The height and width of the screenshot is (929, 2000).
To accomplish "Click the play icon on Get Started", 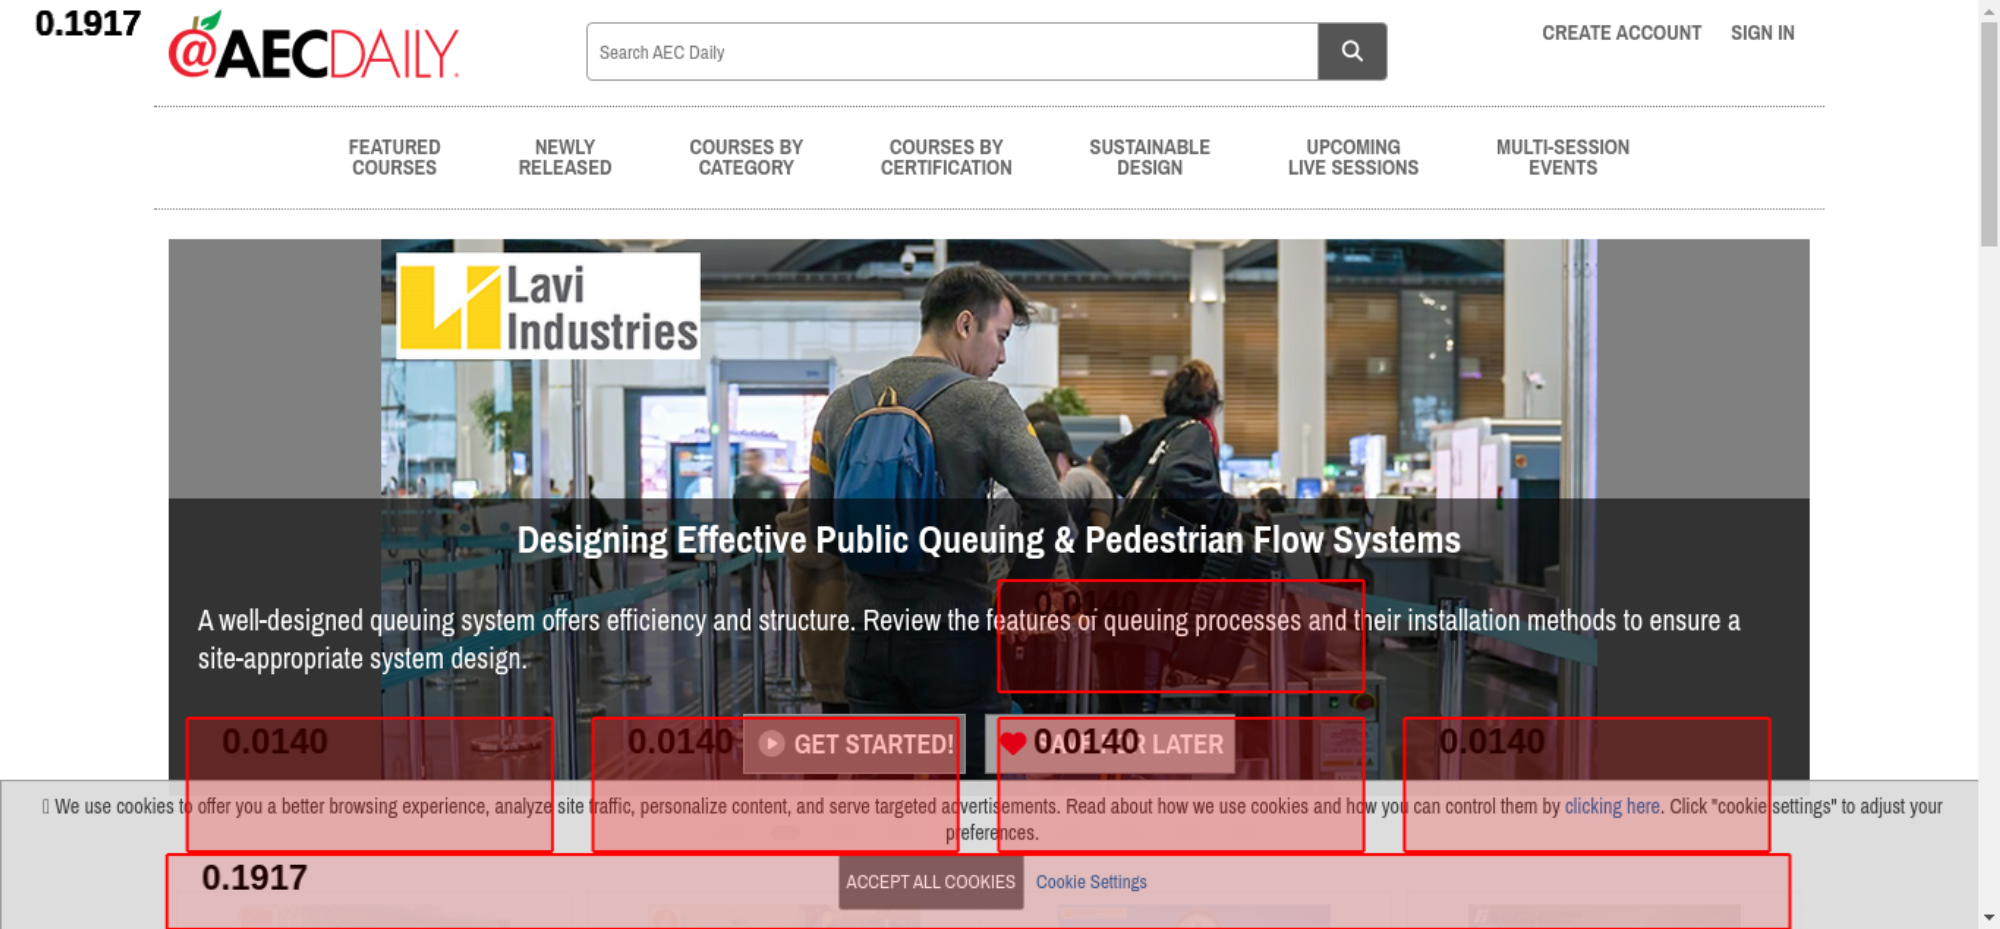I will (771, 744).
